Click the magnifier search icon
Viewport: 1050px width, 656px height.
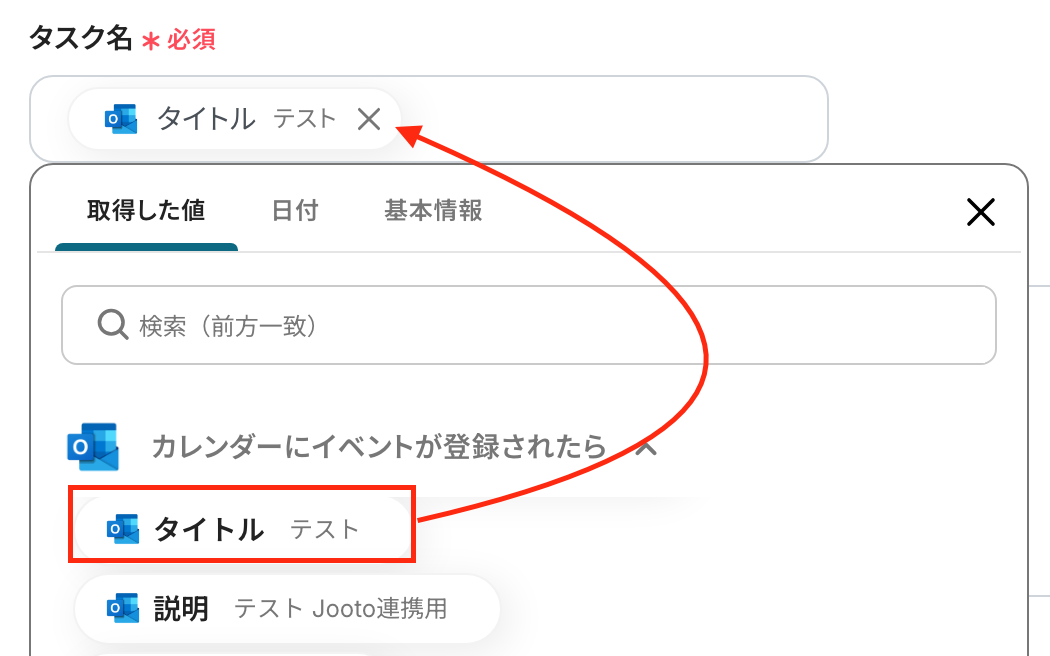(x=110, y=325)
